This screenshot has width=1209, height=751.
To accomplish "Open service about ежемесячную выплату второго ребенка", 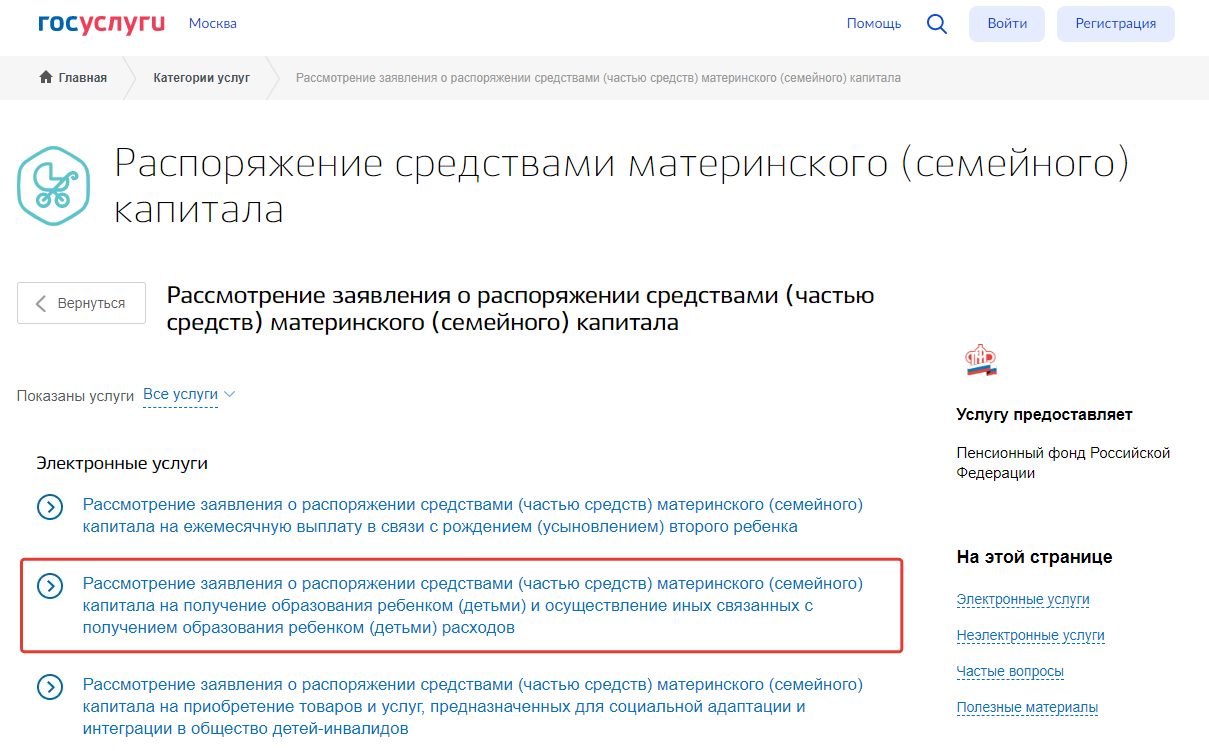I will point(472,515).
